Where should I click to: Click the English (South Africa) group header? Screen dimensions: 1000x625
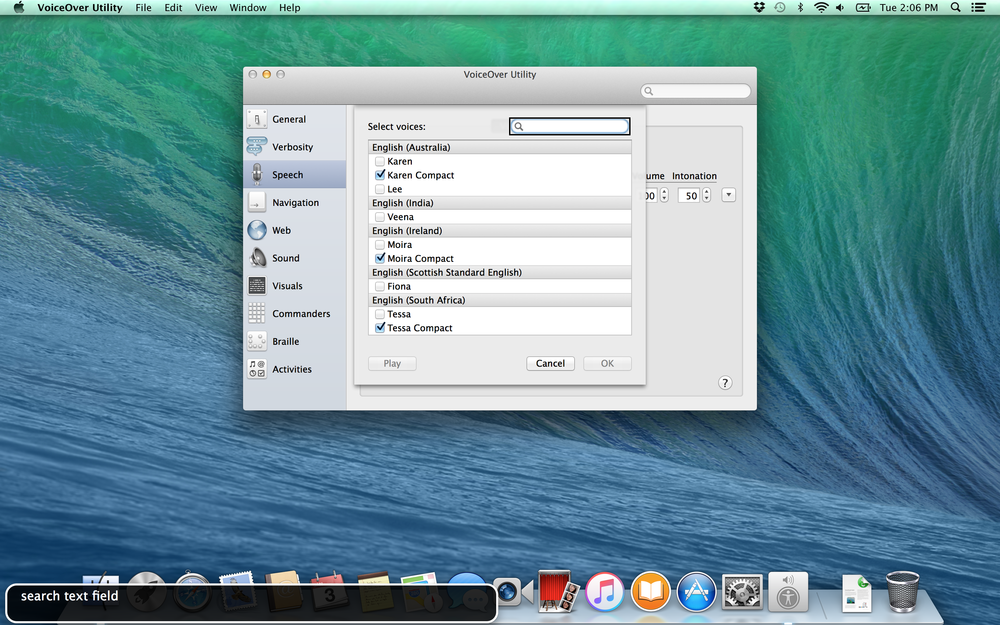coord(500,300)
